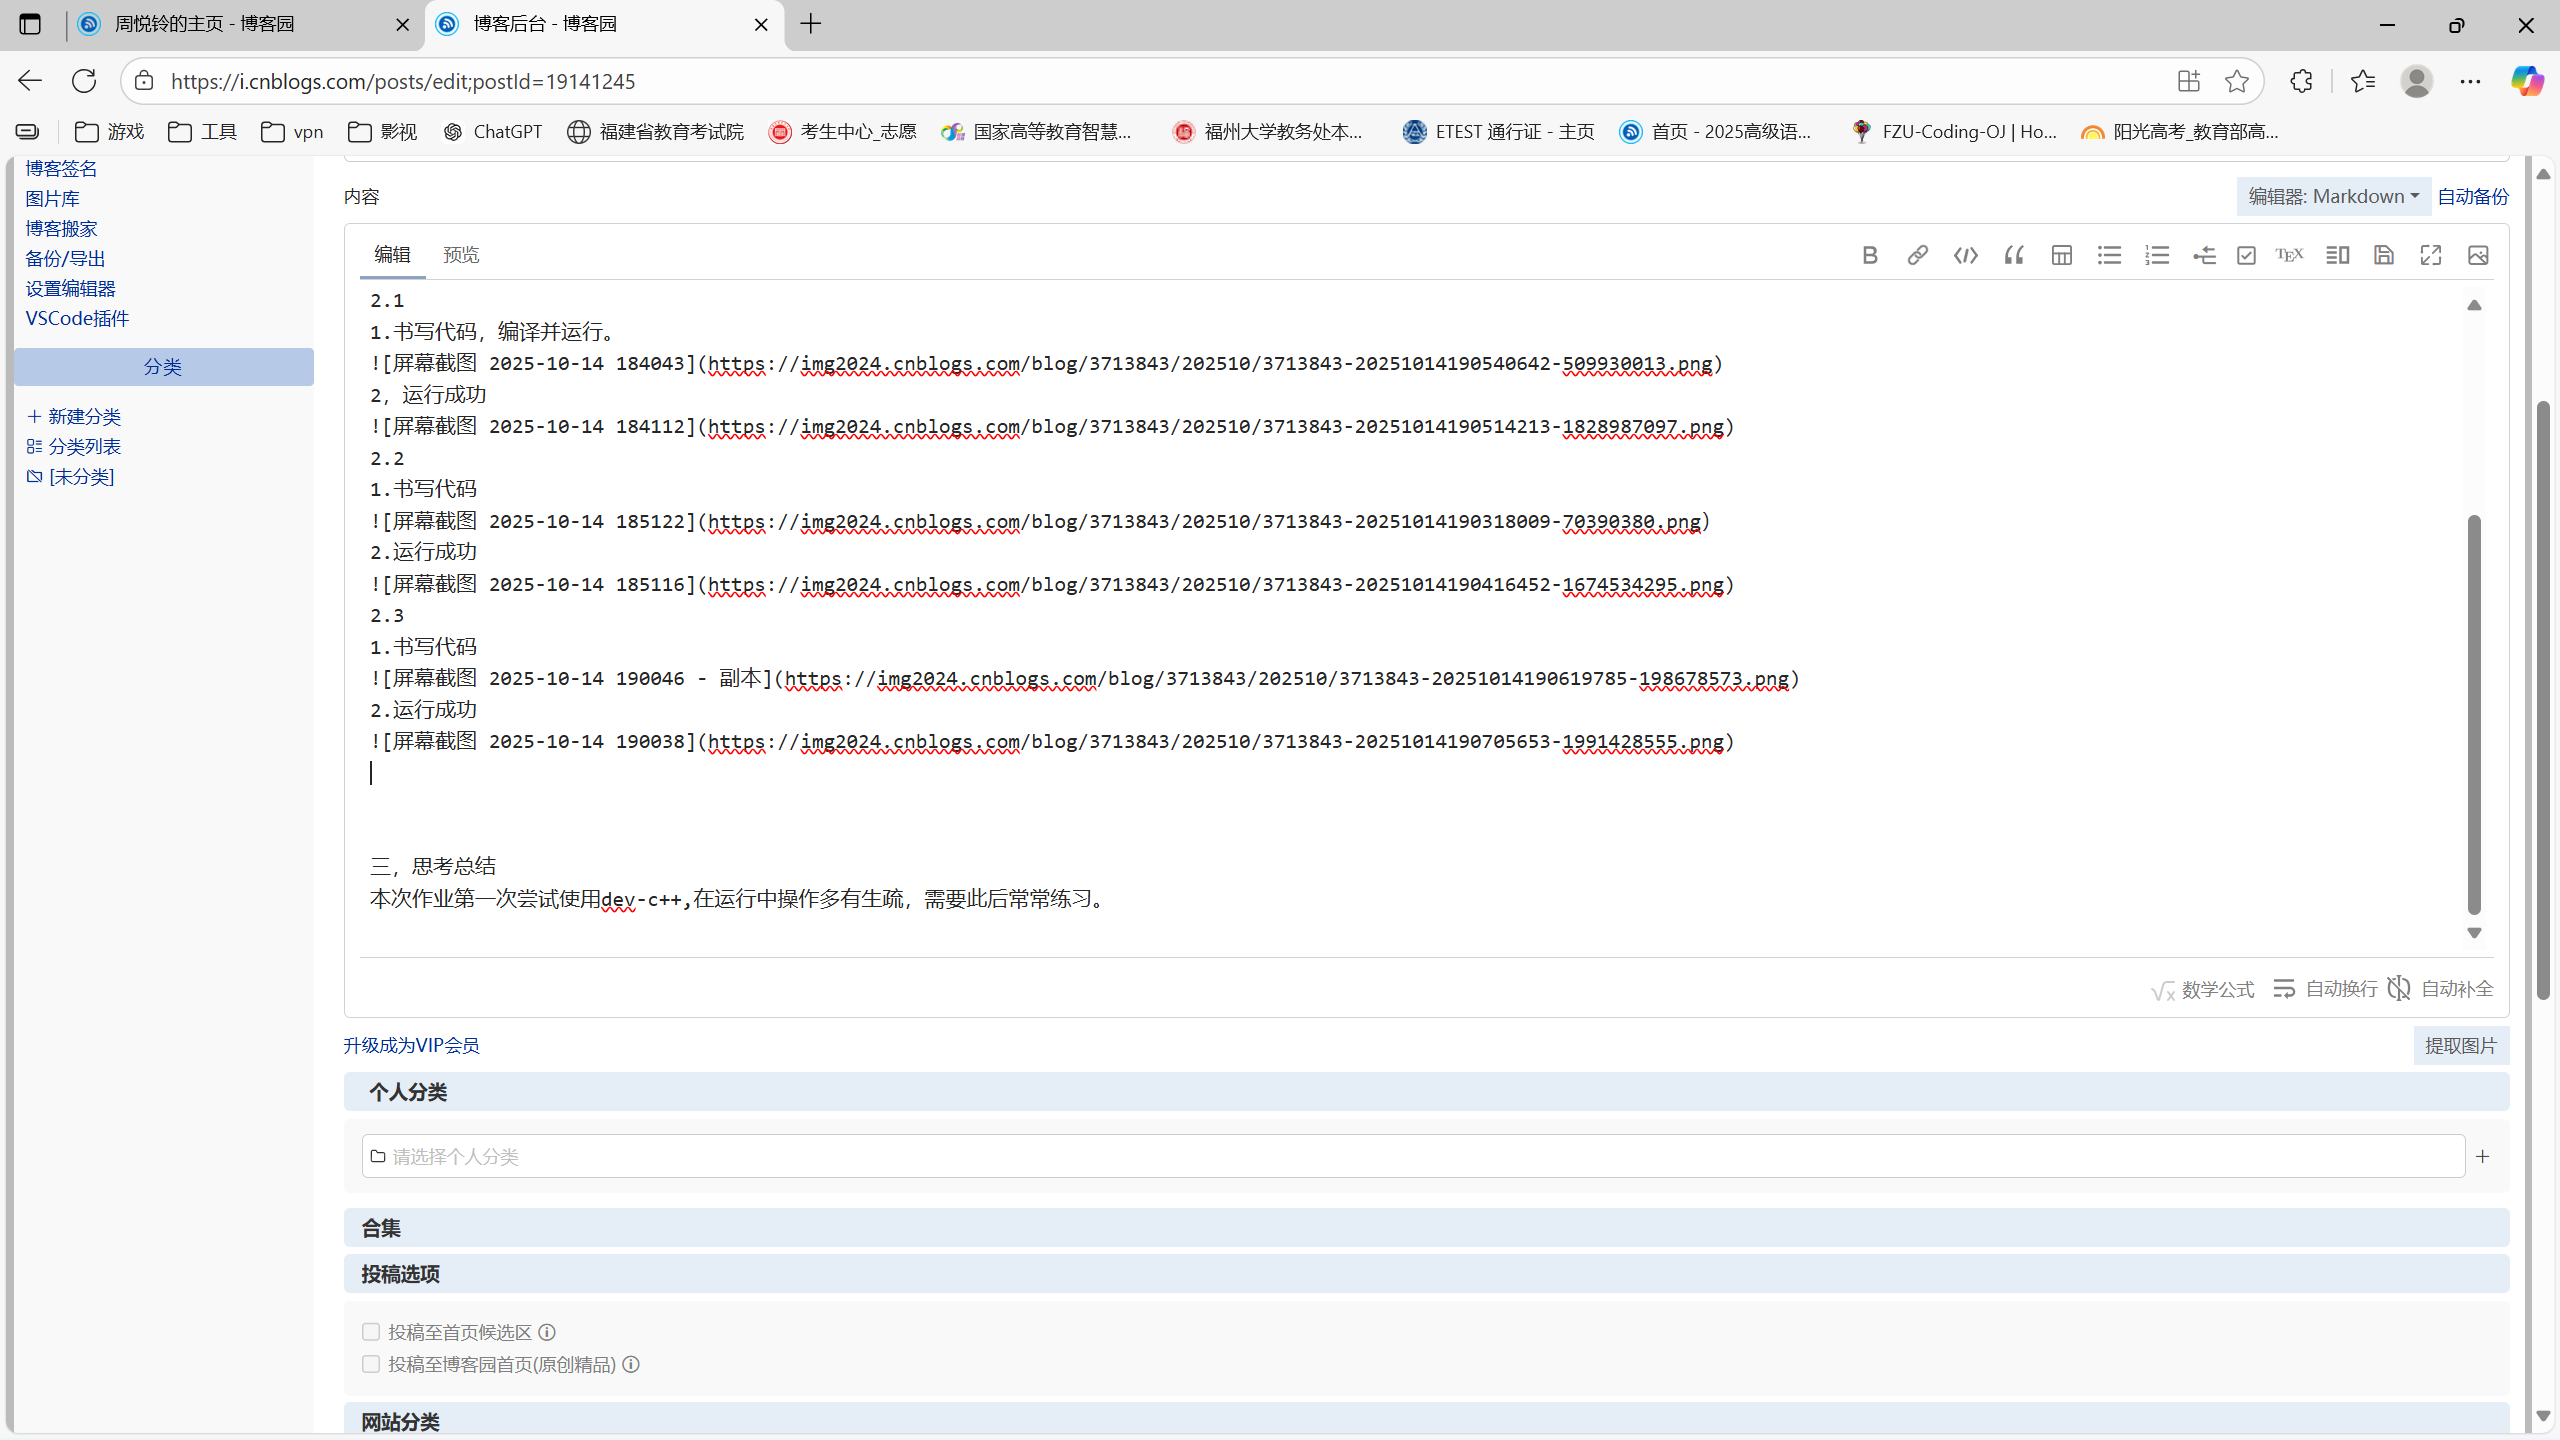Insert TeX math formula
This screenshot has height=1440, width=2560.
pos(2289,255)
